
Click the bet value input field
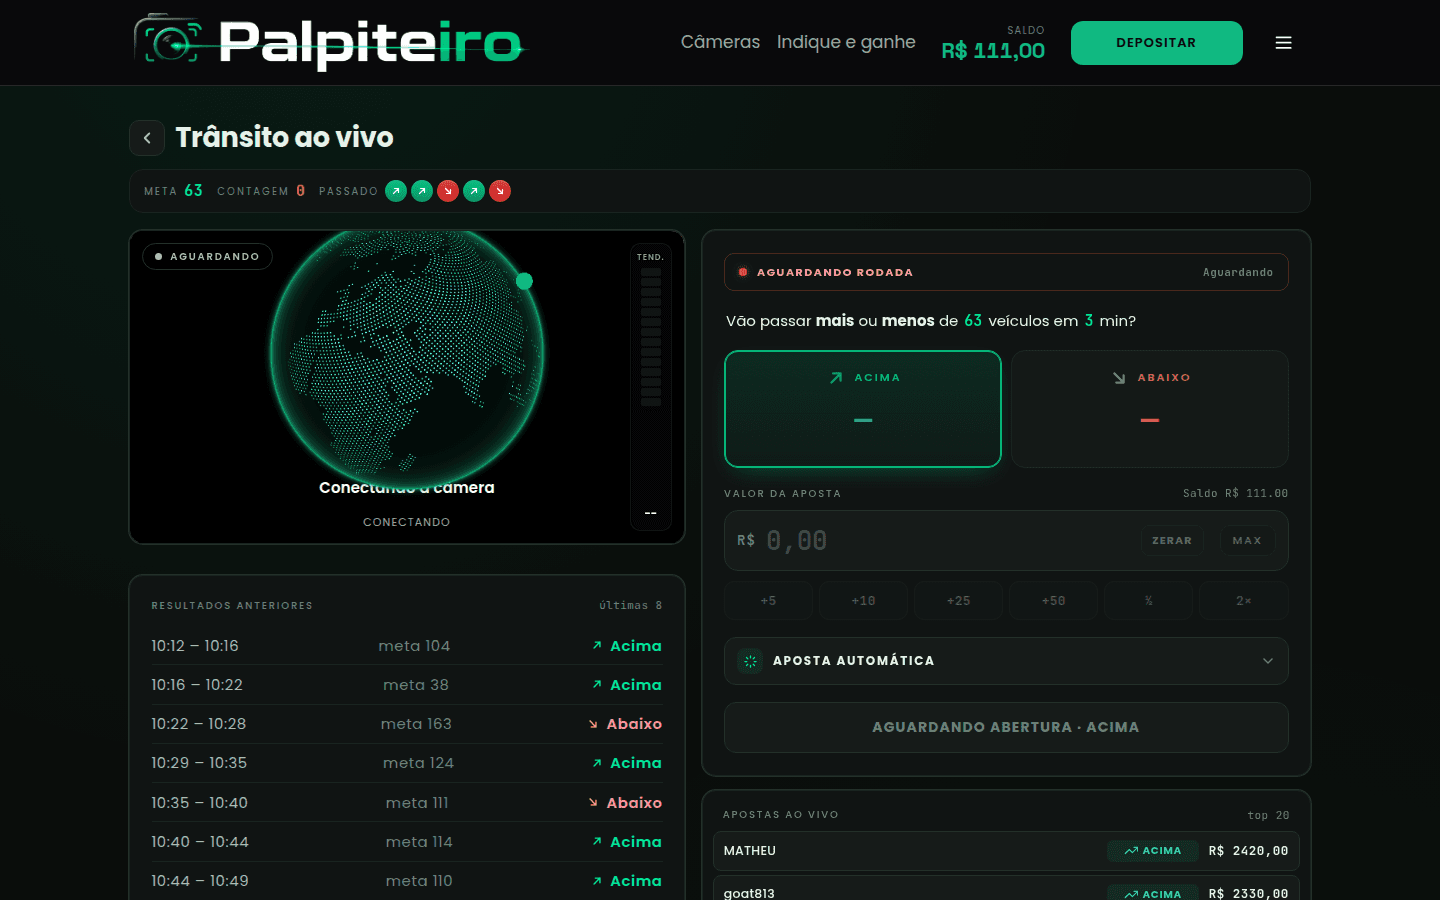940,541
